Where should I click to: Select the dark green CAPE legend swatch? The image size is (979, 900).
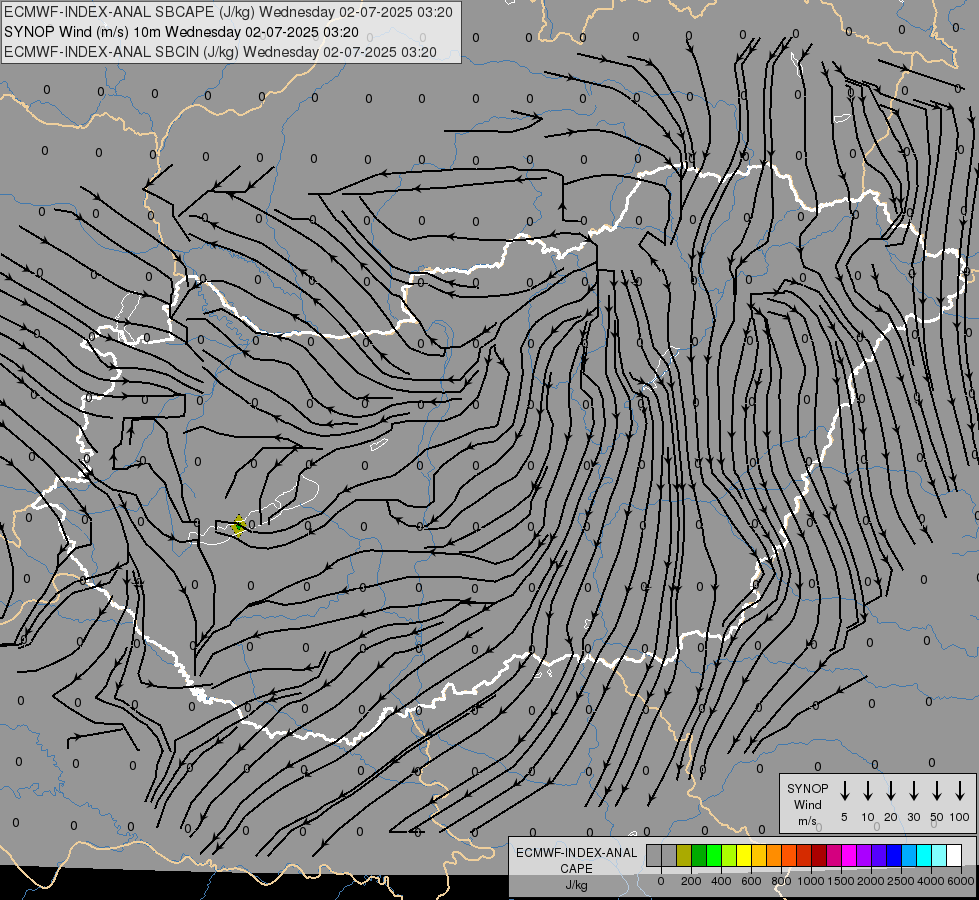699,855
